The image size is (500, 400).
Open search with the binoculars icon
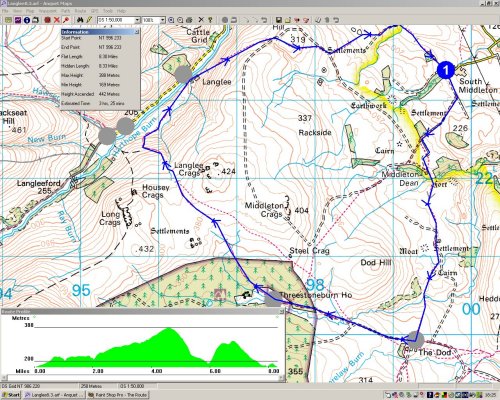point(80,20)
